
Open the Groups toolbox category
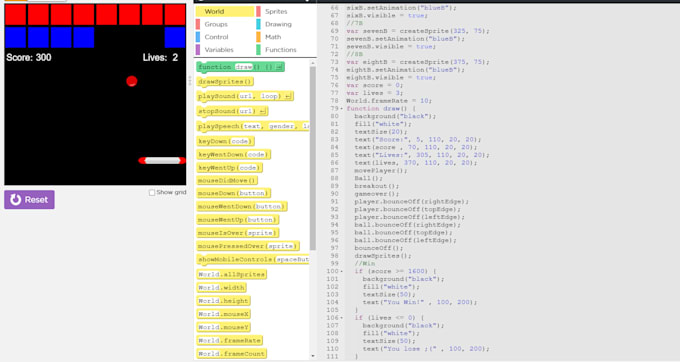pyautogui.click(x=216, y=24)
